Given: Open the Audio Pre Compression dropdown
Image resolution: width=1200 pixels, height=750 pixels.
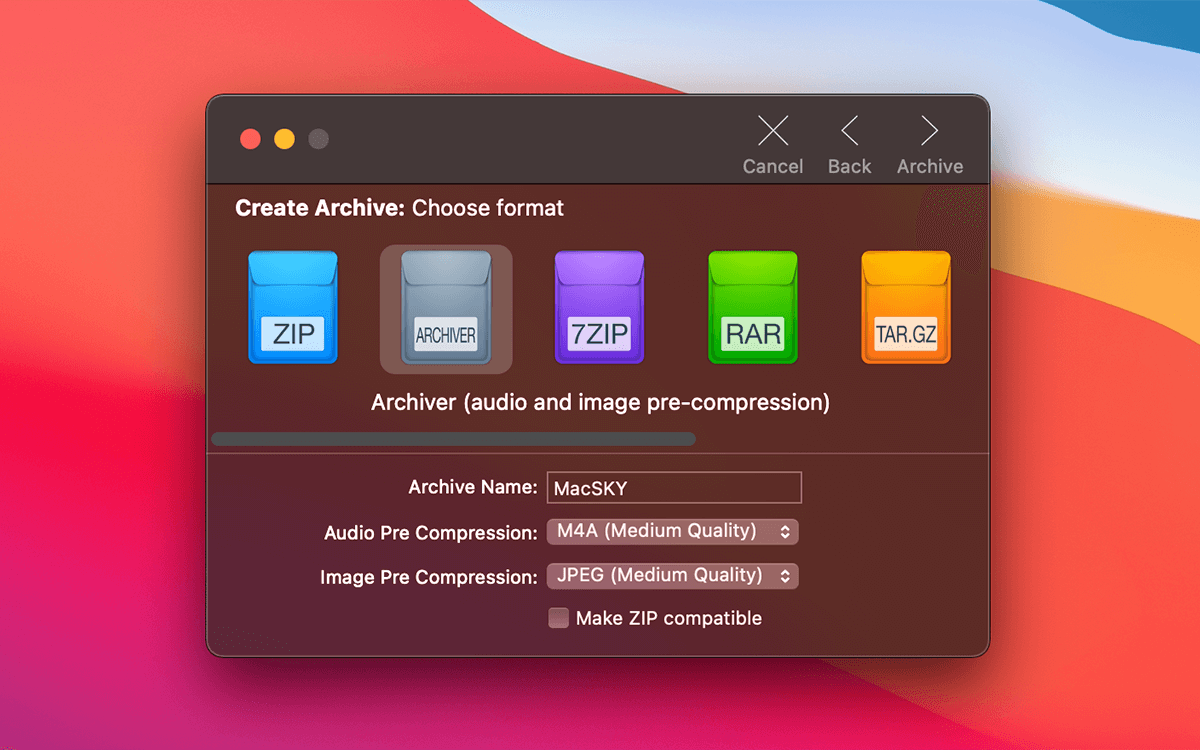Looking at the screenshot, I should coord(672,531).
